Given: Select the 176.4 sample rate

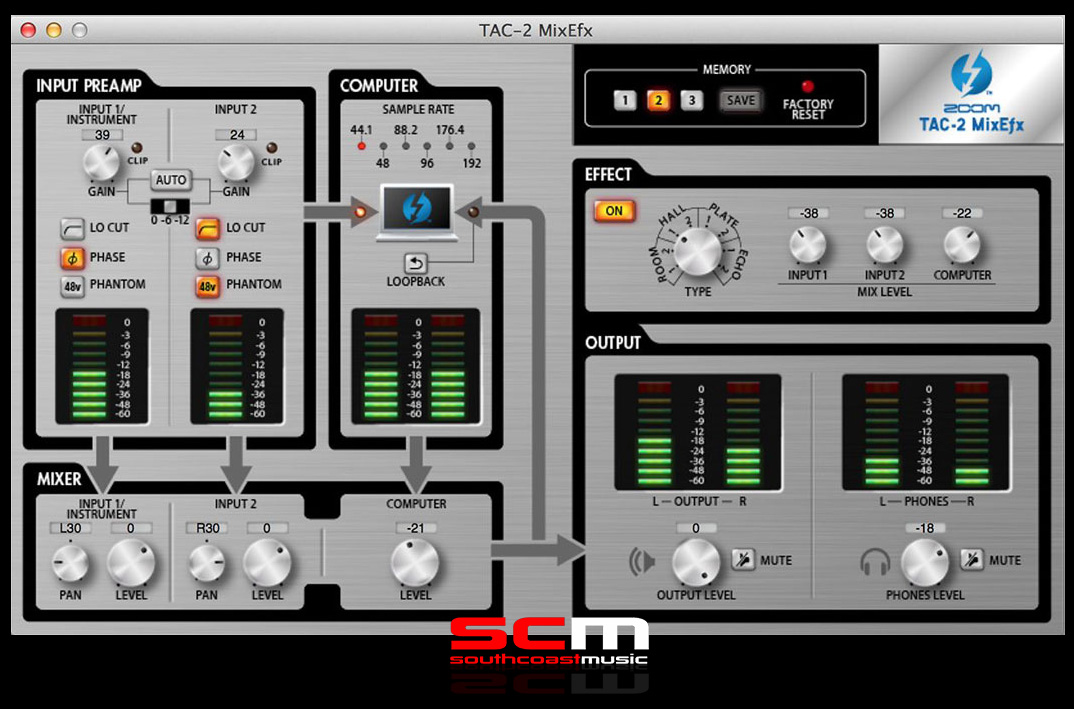Looking at the screenshot, I should click(449, 146).
